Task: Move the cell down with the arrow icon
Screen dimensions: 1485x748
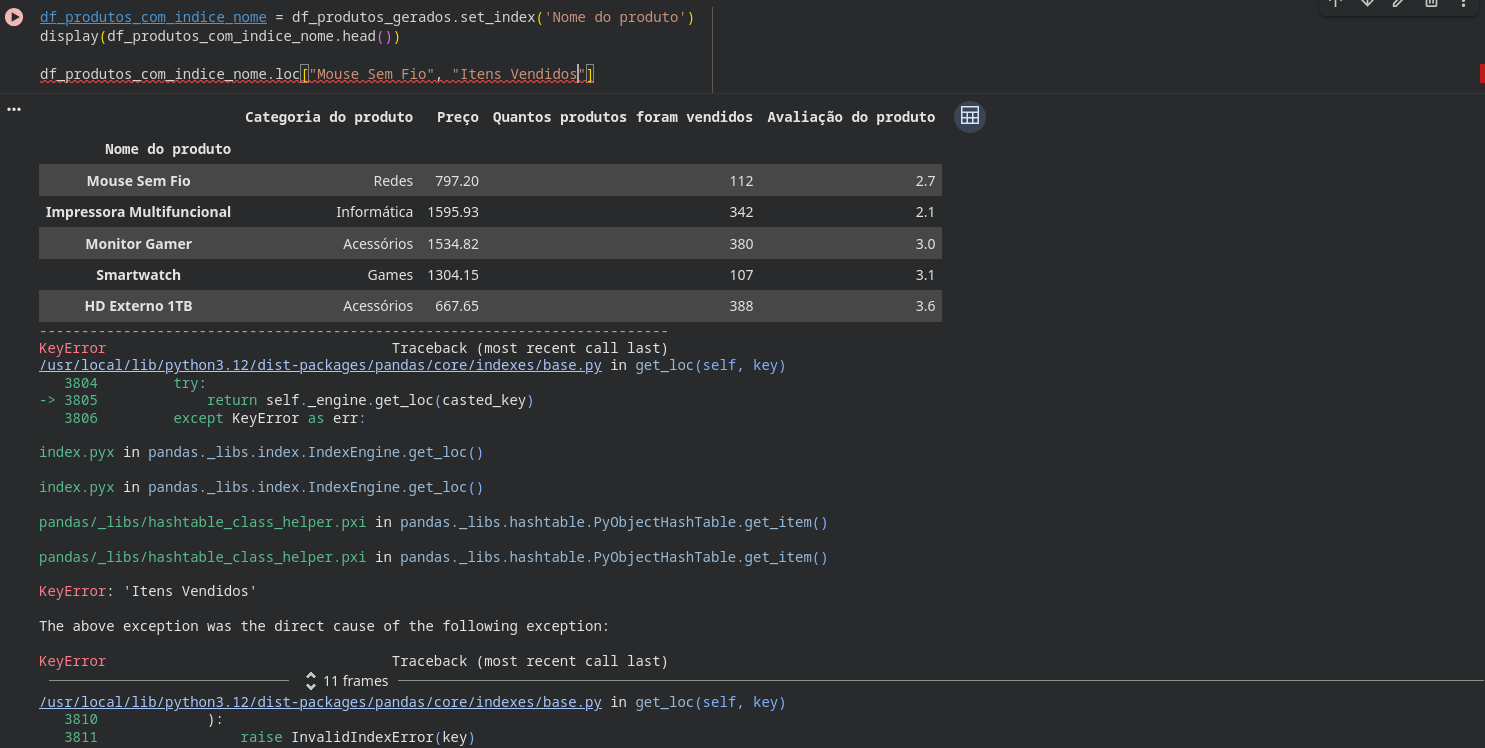Action: [x=1367, y=3]
